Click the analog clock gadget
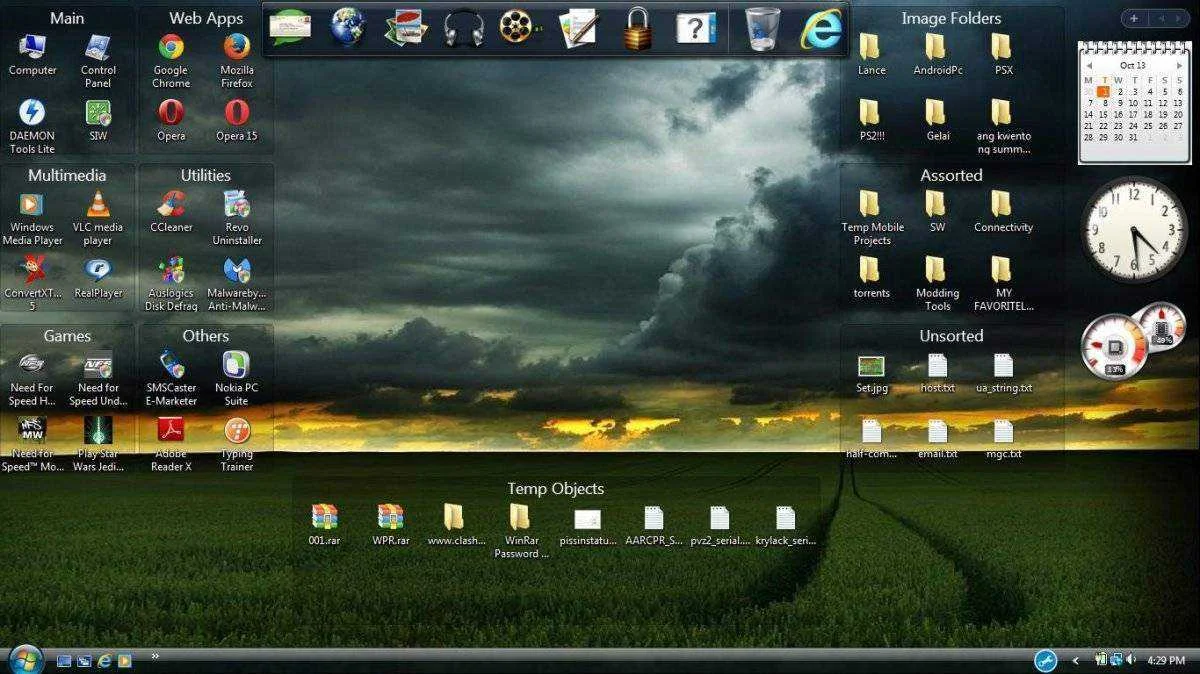This screenshot has height=674, width=1200. tap(1134, 229)
